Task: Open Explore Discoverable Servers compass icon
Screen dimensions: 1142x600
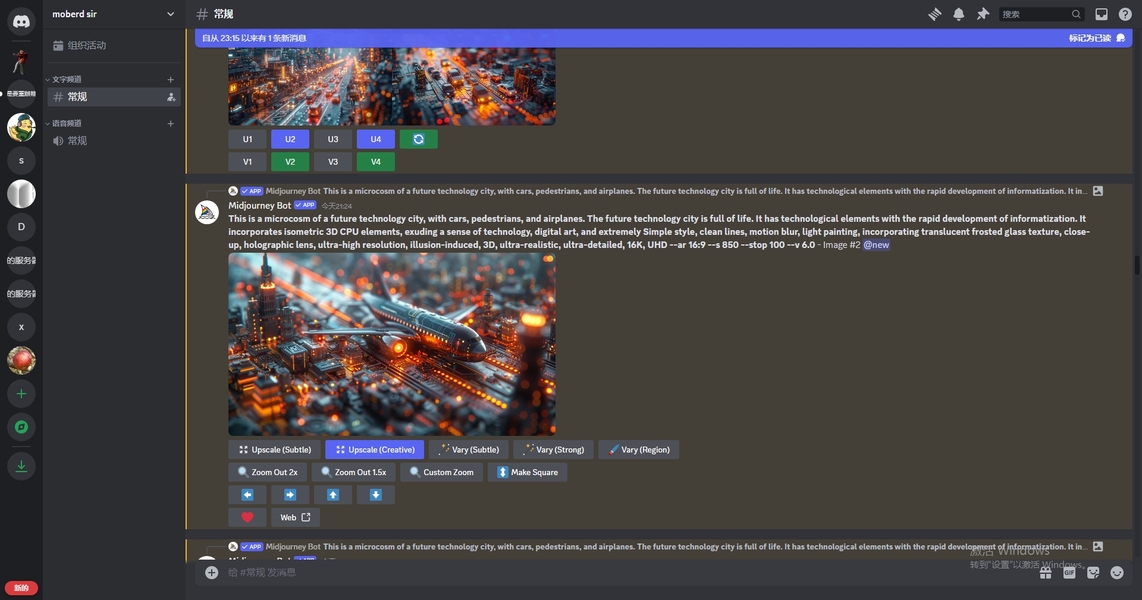Action: (x=21, y=427)
